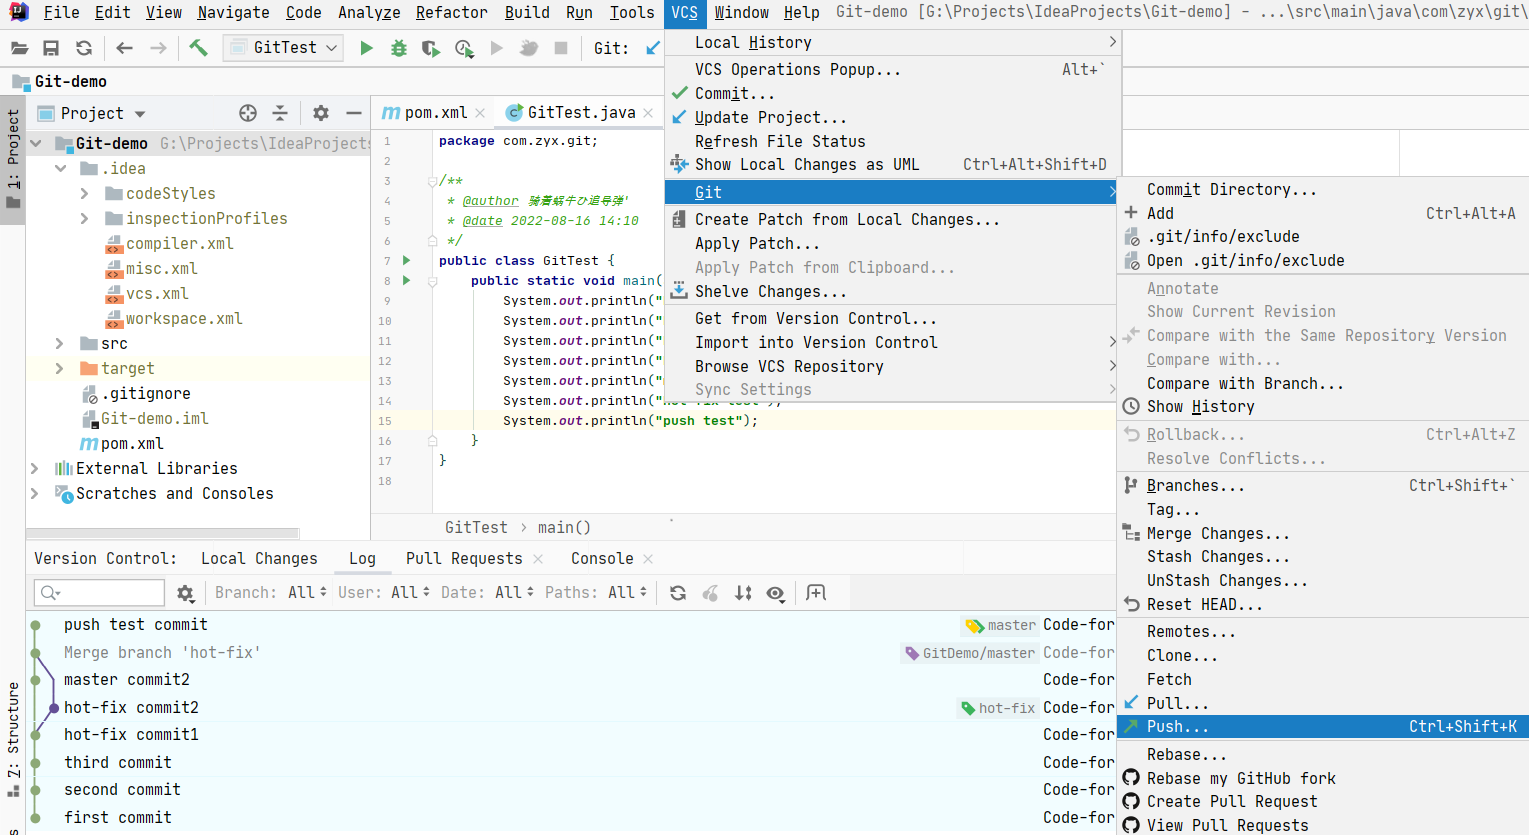This screenshot has width=1529, height=835.
Task: Open the Refactor menu
Action: tap(452, 13)
